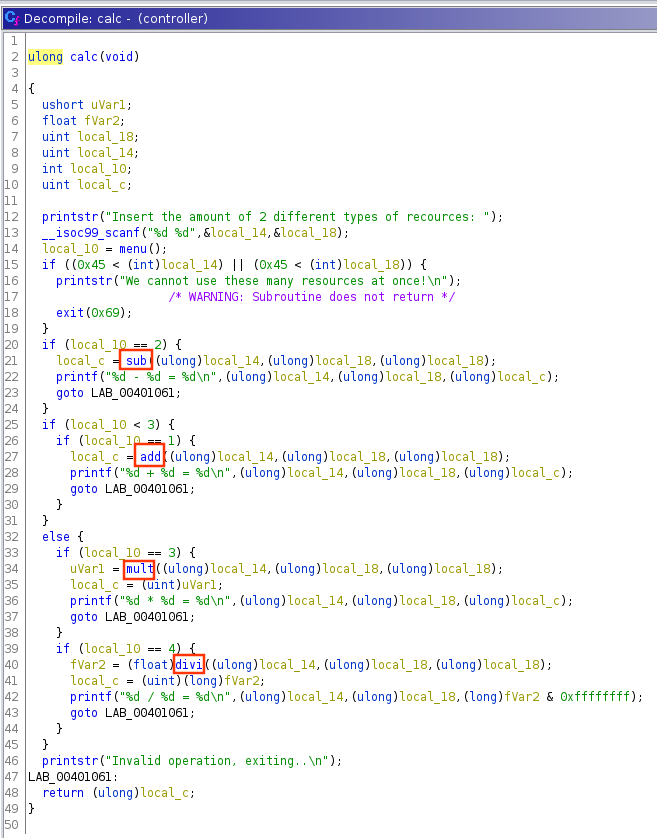
Task: Click the ushort uVar1 declaration
Action: tap(86, 104)
